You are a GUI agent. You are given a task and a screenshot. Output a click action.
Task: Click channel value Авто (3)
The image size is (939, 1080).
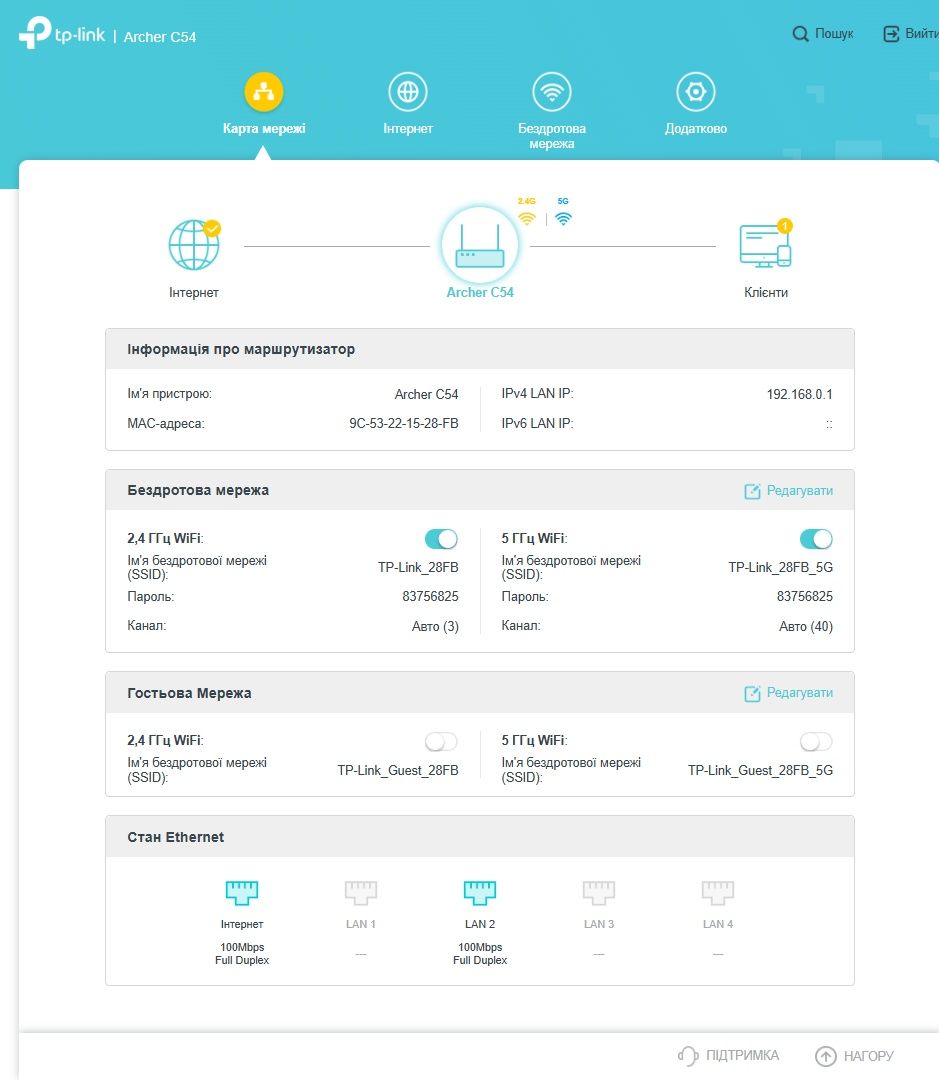coord(435,627)
